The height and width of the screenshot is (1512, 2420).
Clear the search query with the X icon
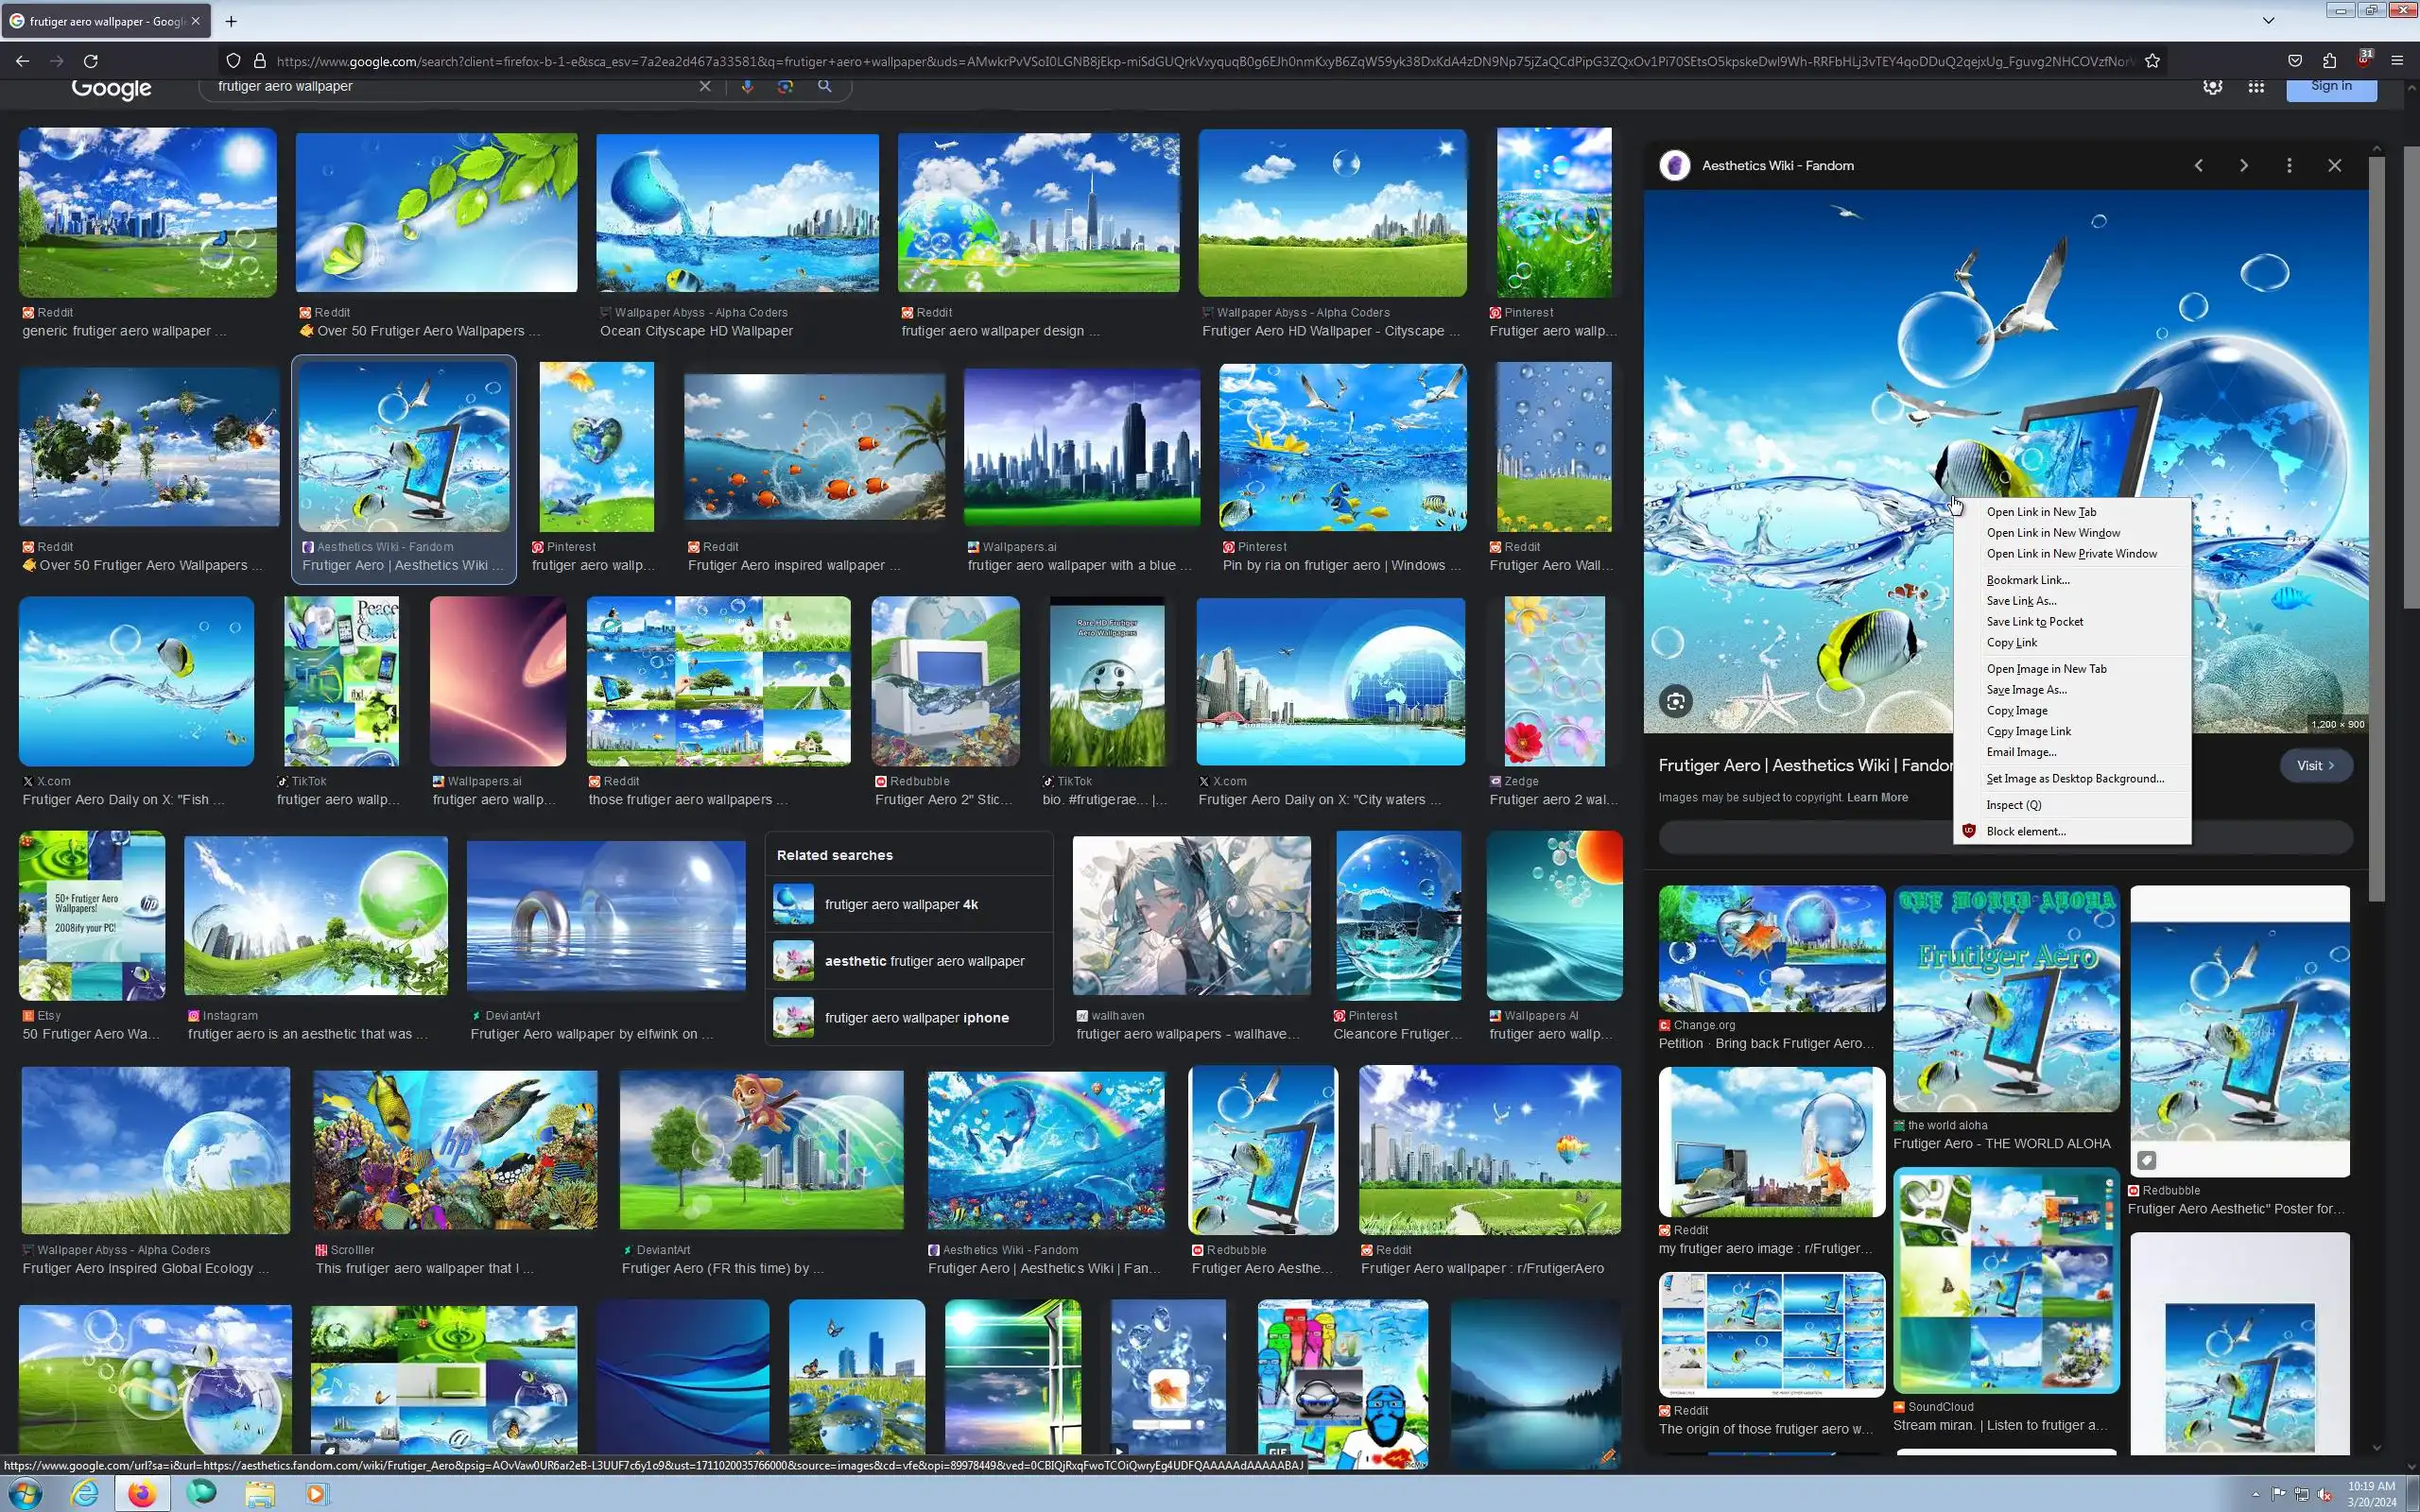tap(705, 87)
